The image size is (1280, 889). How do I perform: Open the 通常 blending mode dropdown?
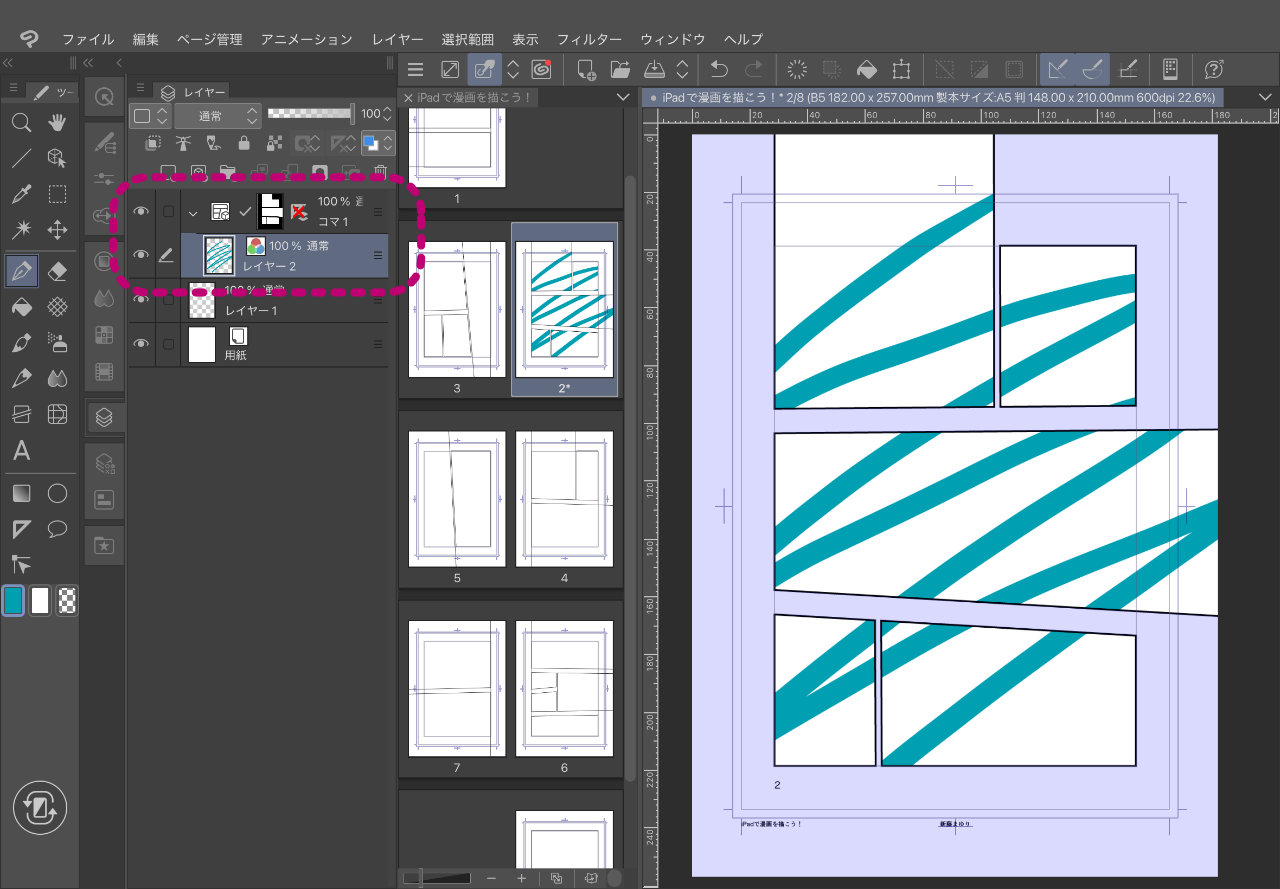(210, 115)
